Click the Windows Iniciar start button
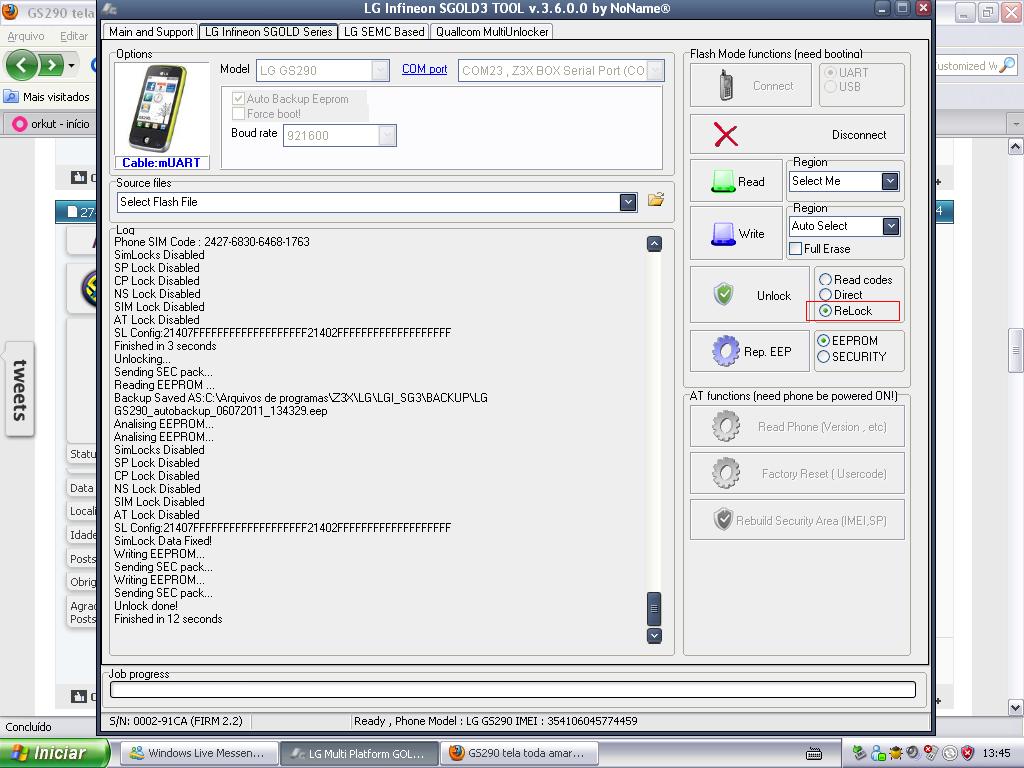This screenshot has width=1024, height=768. click(x=54, y=753)
